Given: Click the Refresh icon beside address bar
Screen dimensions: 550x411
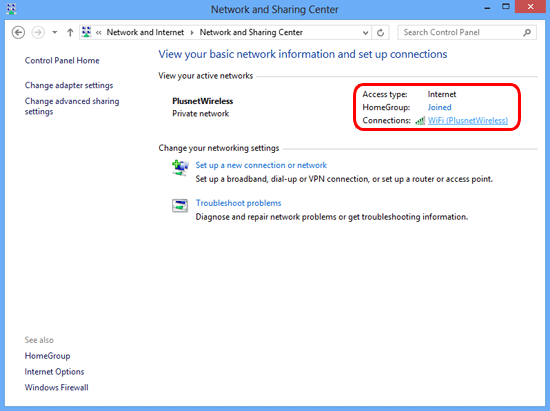Looking at the screenshot, I should tap(380, 33).
